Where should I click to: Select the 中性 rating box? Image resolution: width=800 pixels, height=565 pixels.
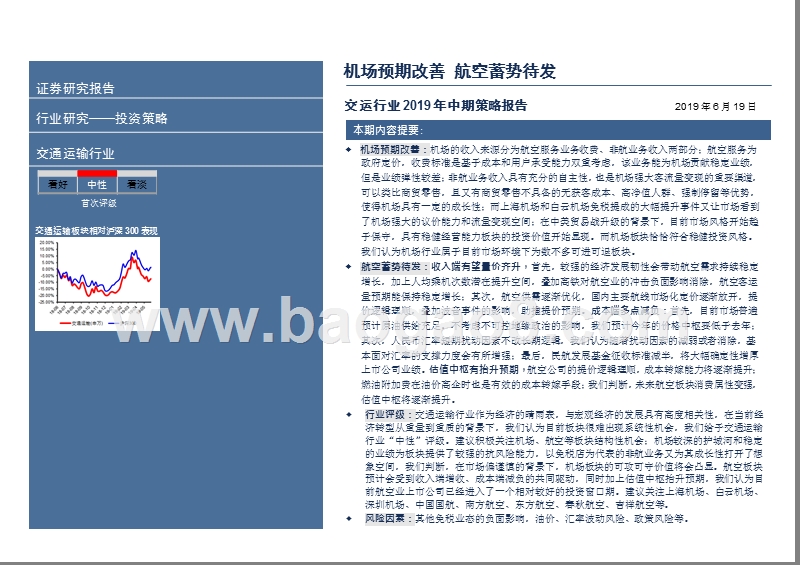97,184
